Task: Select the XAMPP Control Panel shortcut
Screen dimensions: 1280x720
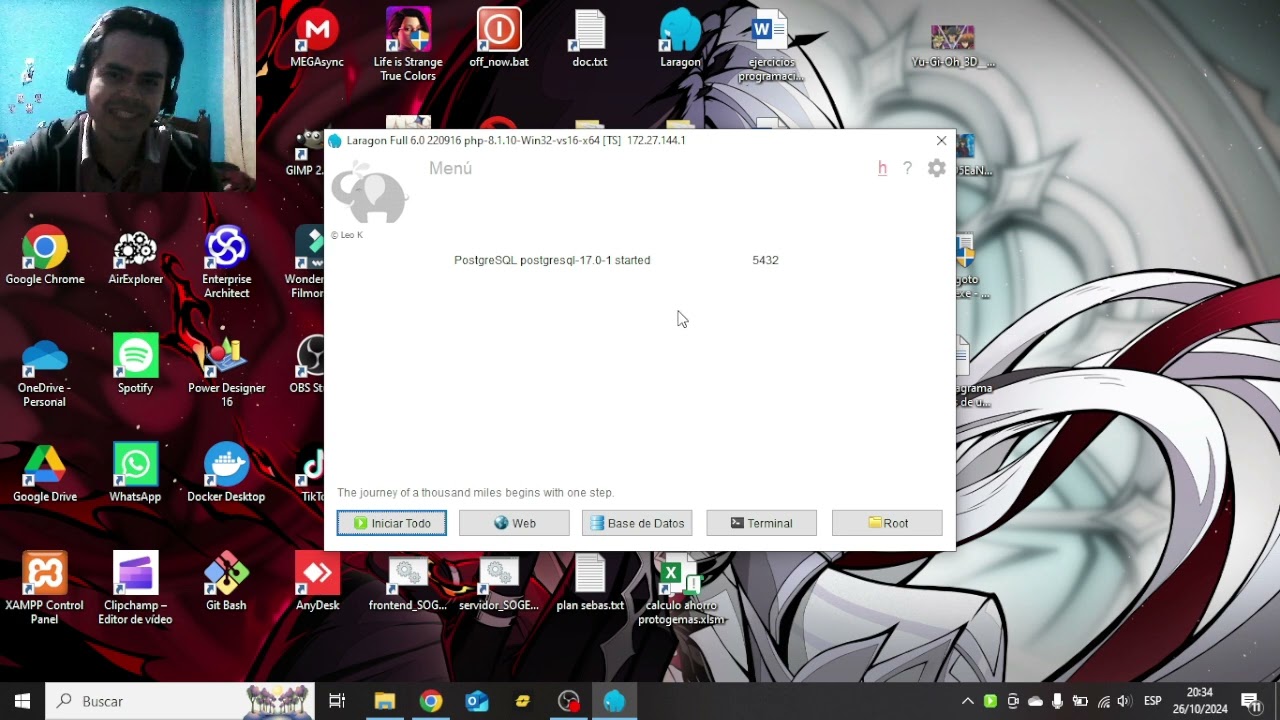Action: tap(45, 589)
